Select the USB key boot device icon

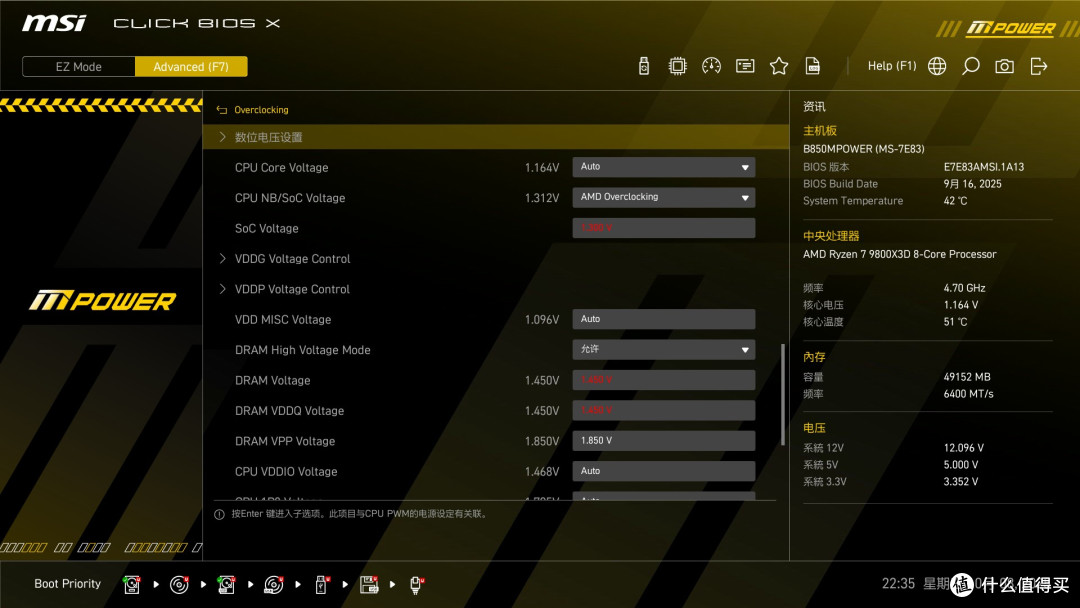321,585
